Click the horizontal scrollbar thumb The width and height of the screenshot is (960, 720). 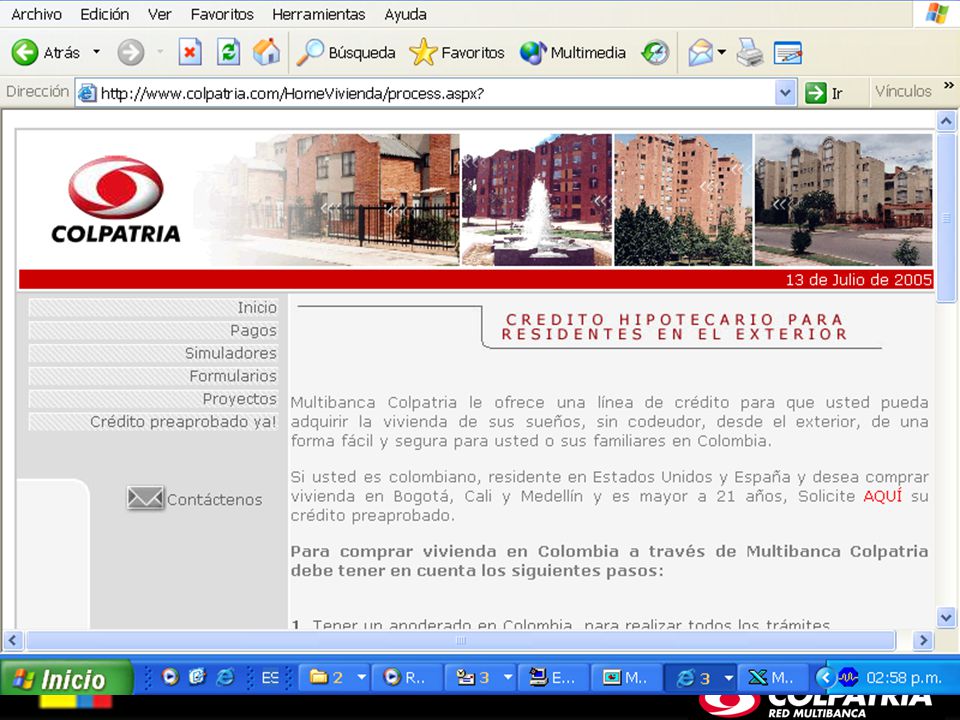(x=460, y=641)
